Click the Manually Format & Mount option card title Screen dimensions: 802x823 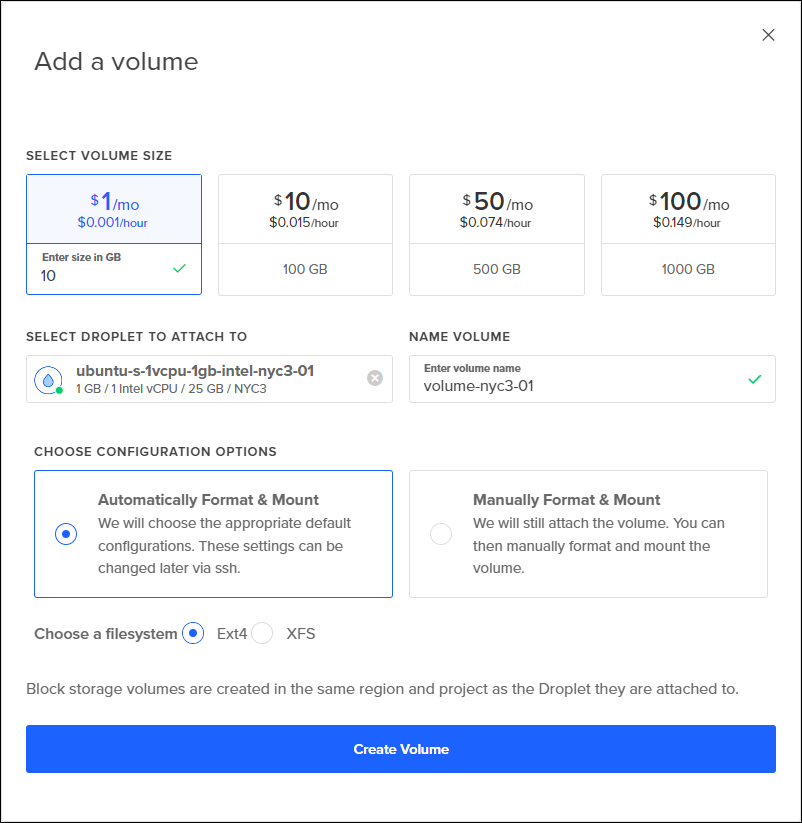point(566,499)
